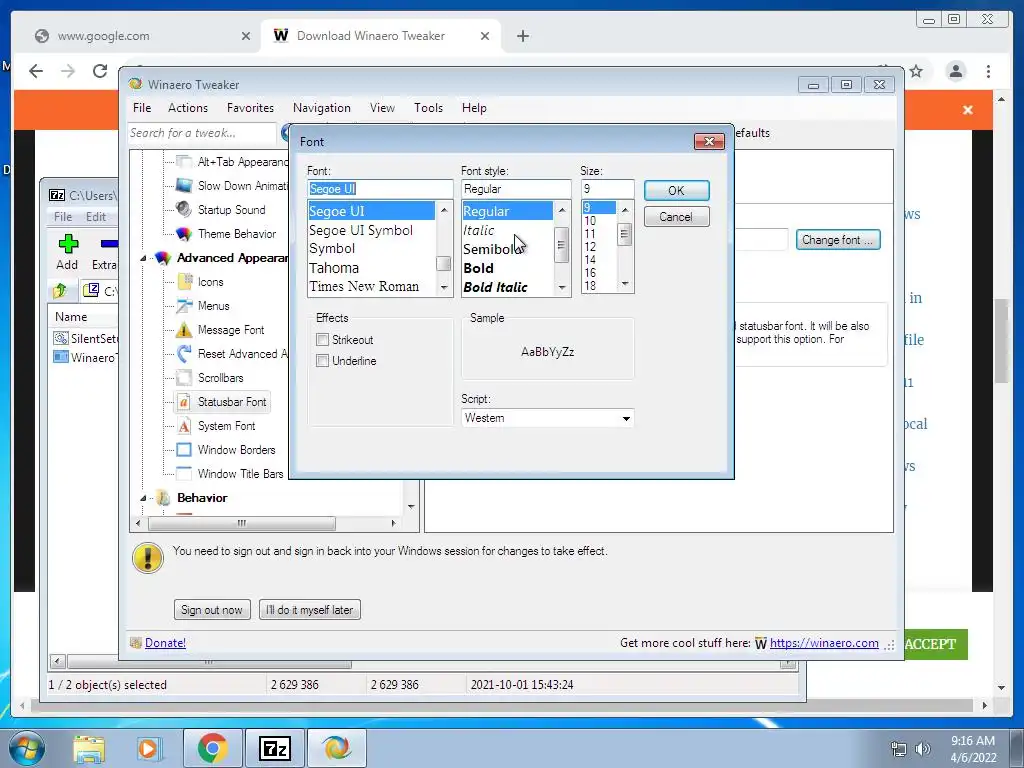The image size is (1024, 768).
Task: Collapse the Behavior tree node
Action: click(143, 498)
